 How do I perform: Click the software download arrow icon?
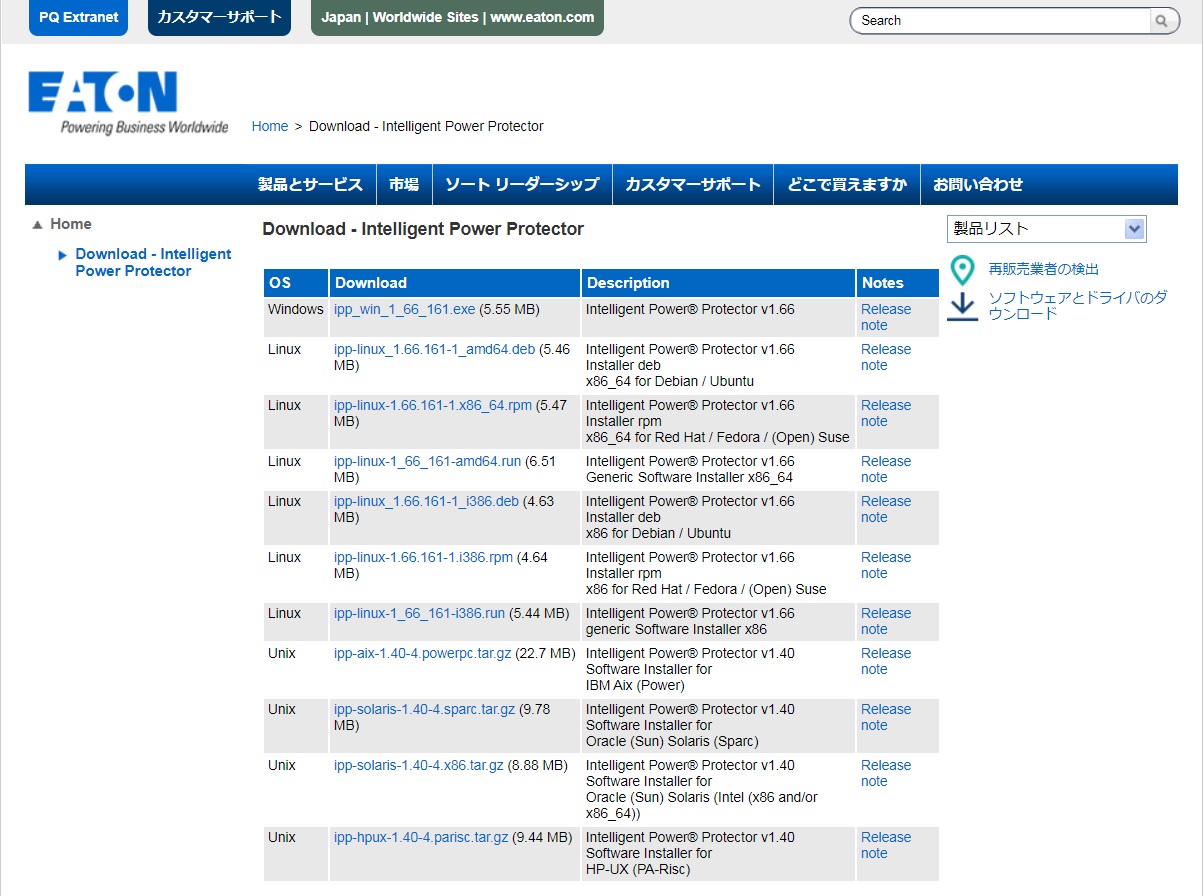(x=962, y=306)
